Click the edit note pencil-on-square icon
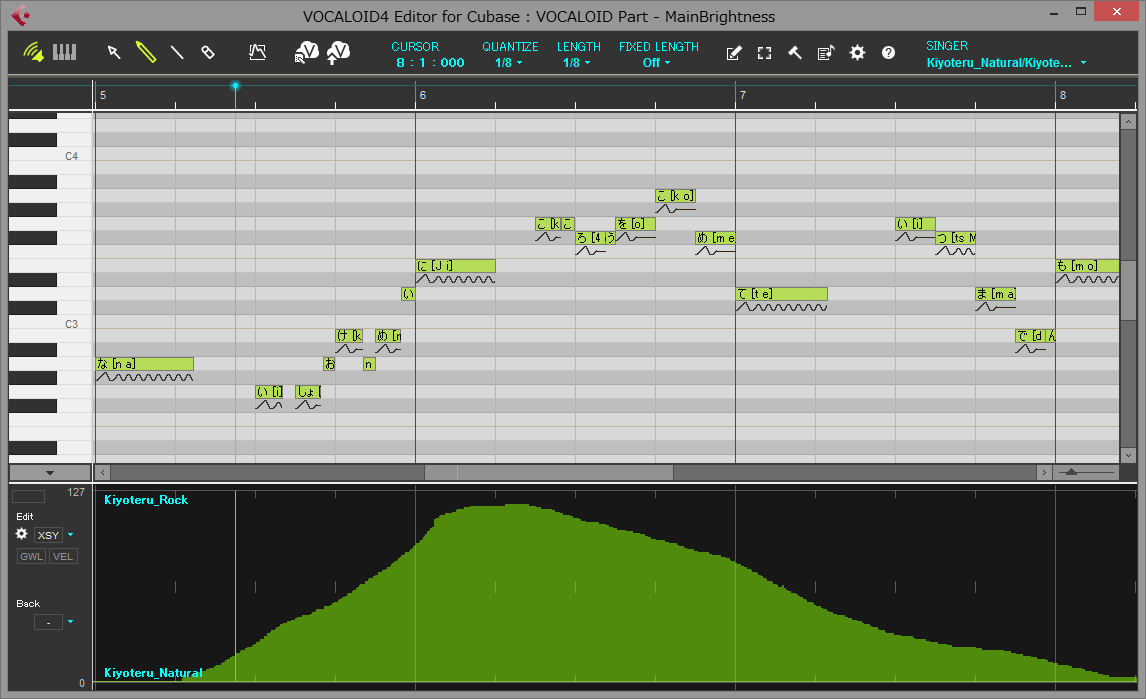 734,53
